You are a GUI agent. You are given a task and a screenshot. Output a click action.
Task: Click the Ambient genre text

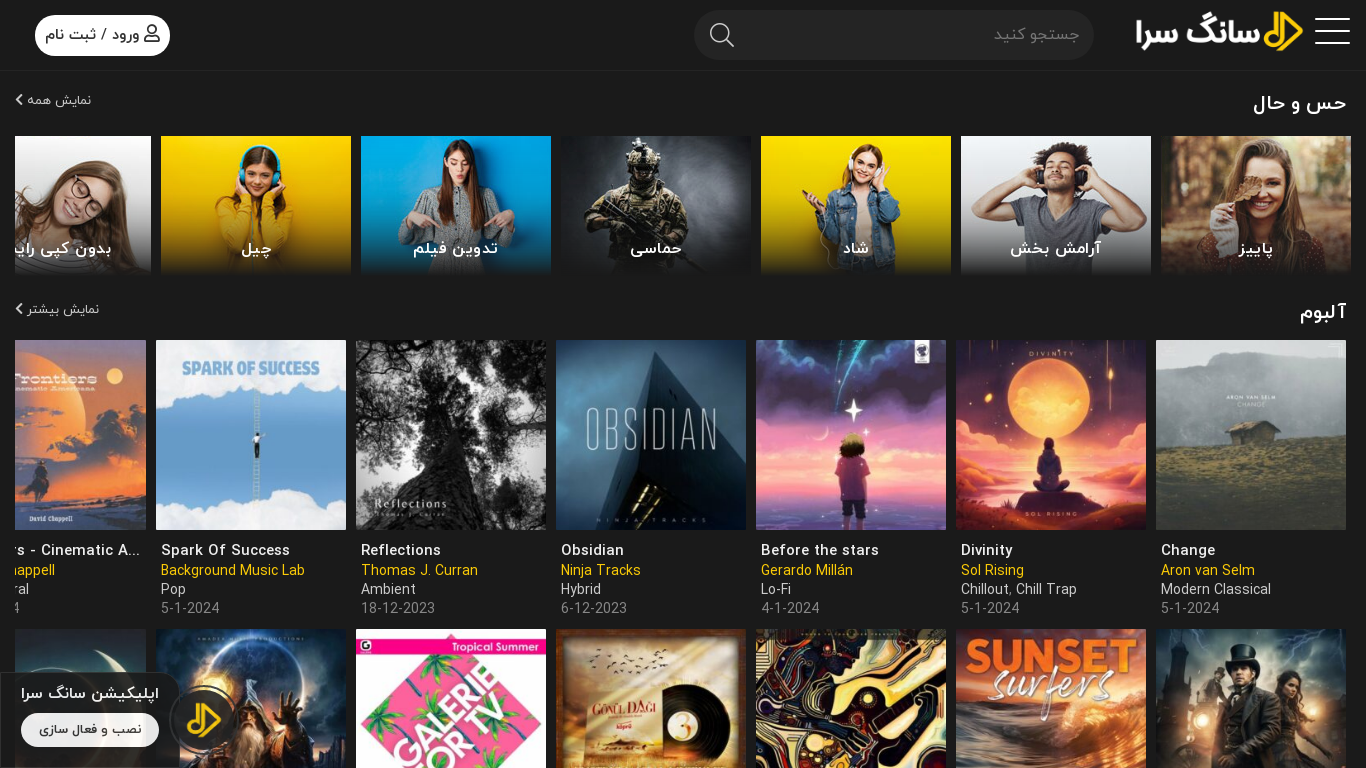(388, 589)
